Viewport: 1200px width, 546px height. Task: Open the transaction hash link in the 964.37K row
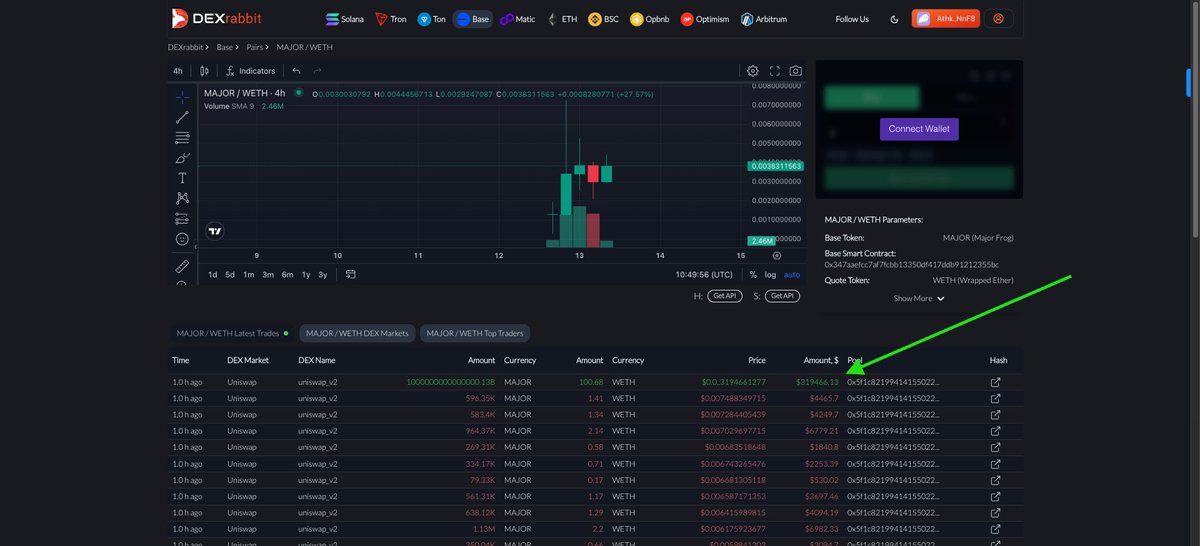point(995,430)
